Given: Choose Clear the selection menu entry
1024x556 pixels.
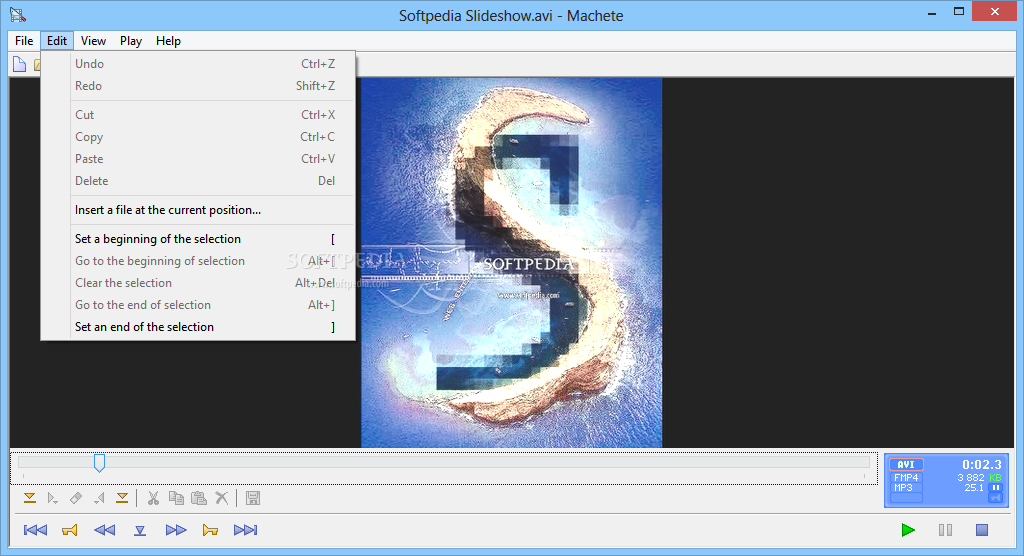Looking at the screenshot, I should tap(199, 283).
